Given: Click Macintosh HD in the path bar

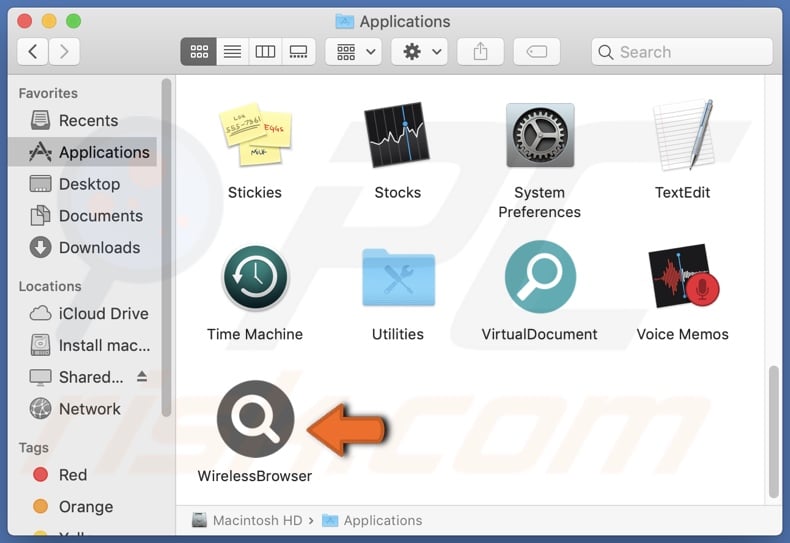Looking at the screenshot, I should (247, 520).
